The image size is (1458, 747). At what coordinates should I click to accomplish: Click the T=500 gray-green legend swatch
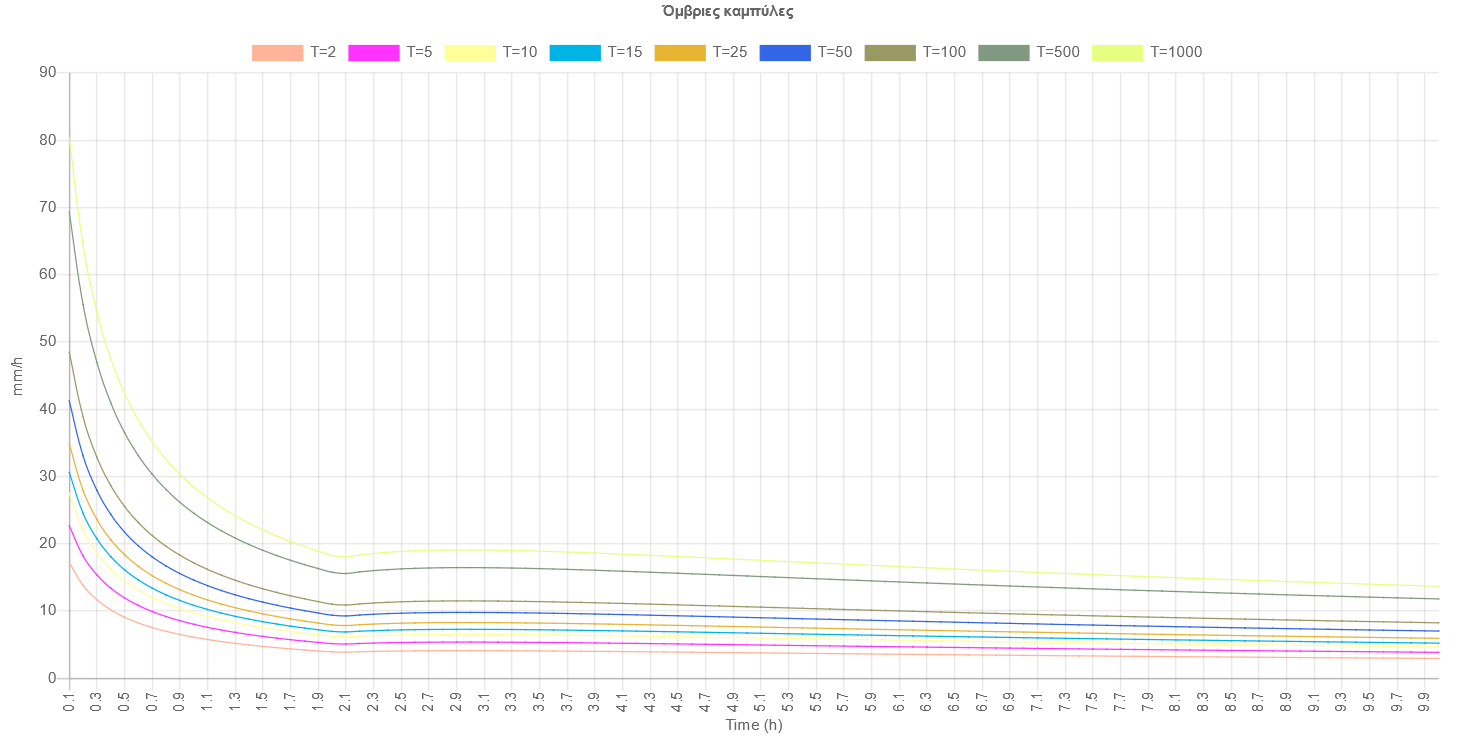coord(1003,53)
